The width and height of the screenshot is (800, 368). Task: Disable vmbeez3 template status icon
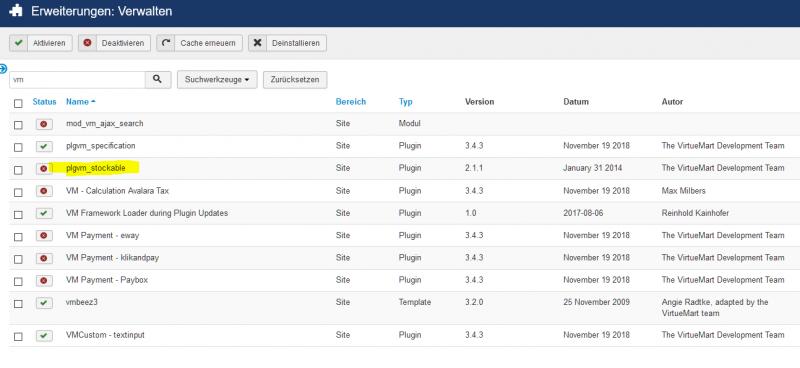tap(44, 303)
